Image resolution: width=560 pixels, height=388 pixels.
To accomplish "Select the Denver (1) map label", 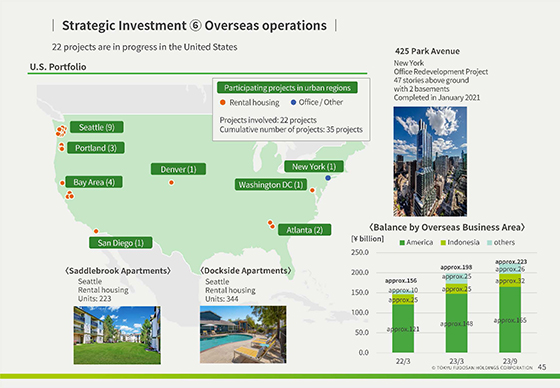I will click(178, 169).
